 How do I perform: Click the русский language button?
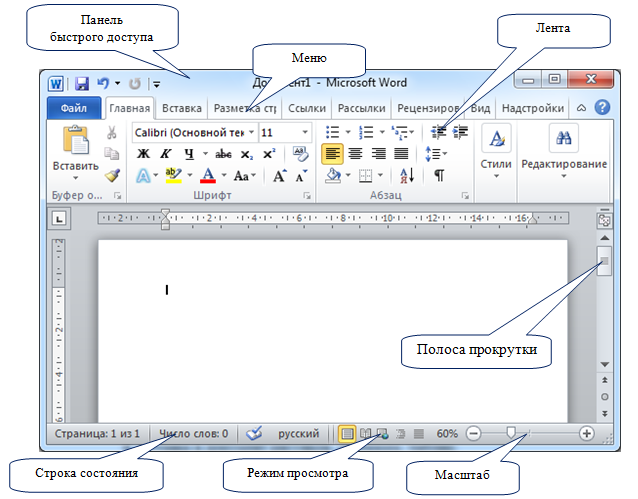(x=298, y=434)
